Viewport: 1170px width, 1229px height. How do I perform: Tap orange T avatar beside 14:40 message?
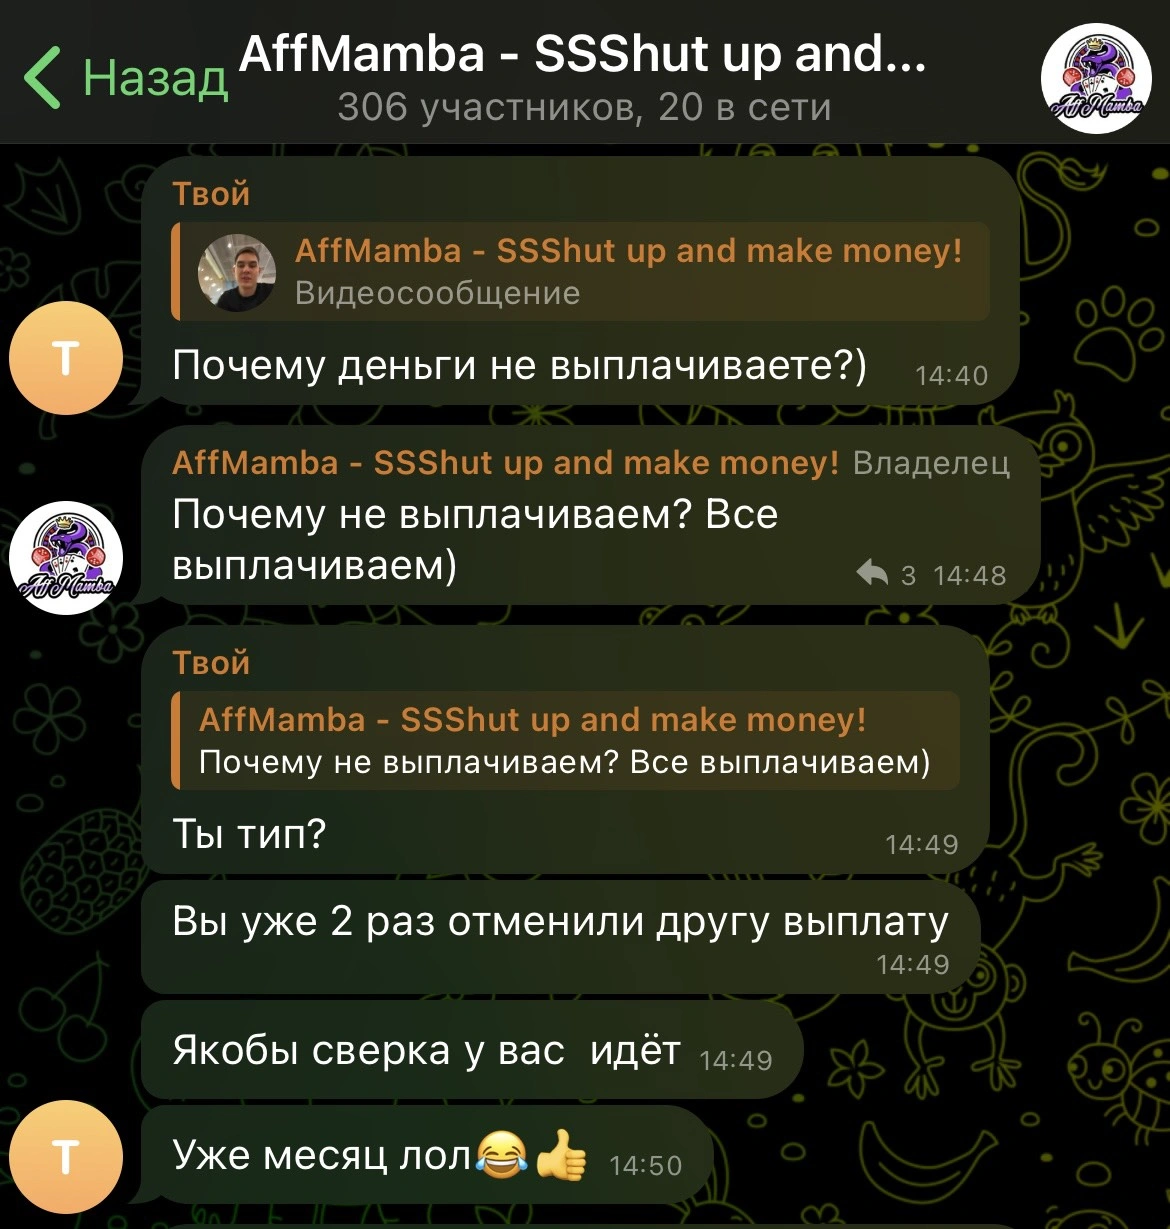pos(66,358)
